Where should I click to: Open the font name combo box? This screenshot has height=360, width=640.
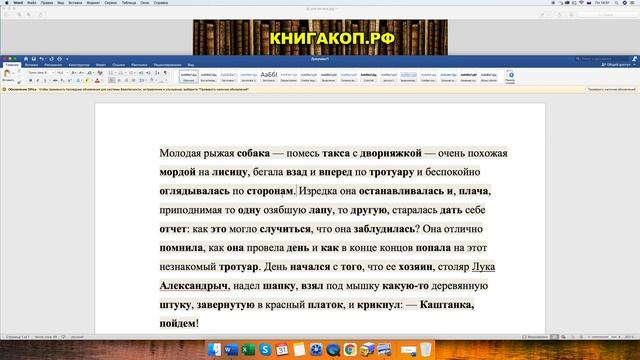(40, 73)
